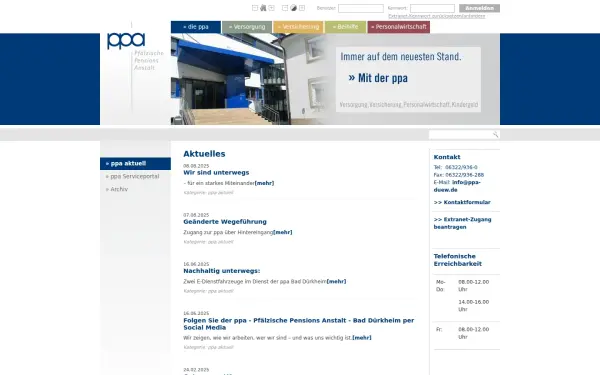Click the '14.00-16.00 Uhr' hours entry
600x375 pixels.
click(x=473, y=306)
